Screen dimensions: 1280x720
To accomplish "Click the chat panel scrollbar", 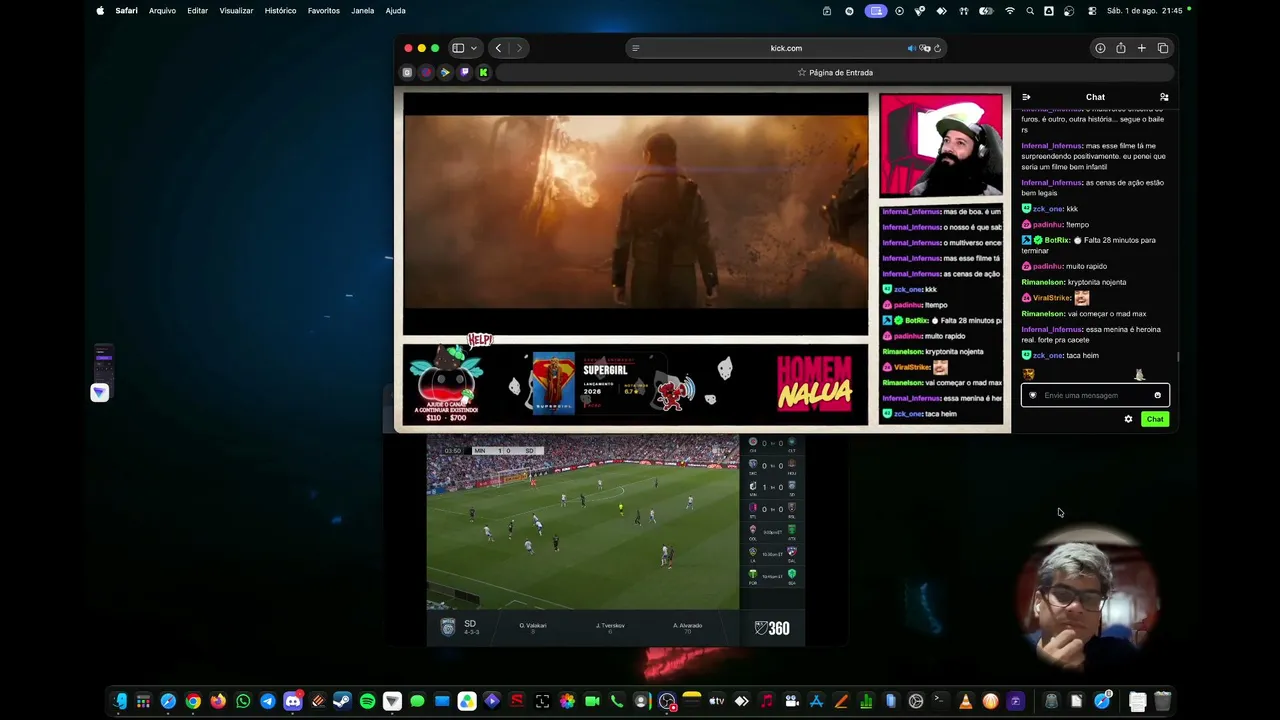I will (x=1177, y=356).
